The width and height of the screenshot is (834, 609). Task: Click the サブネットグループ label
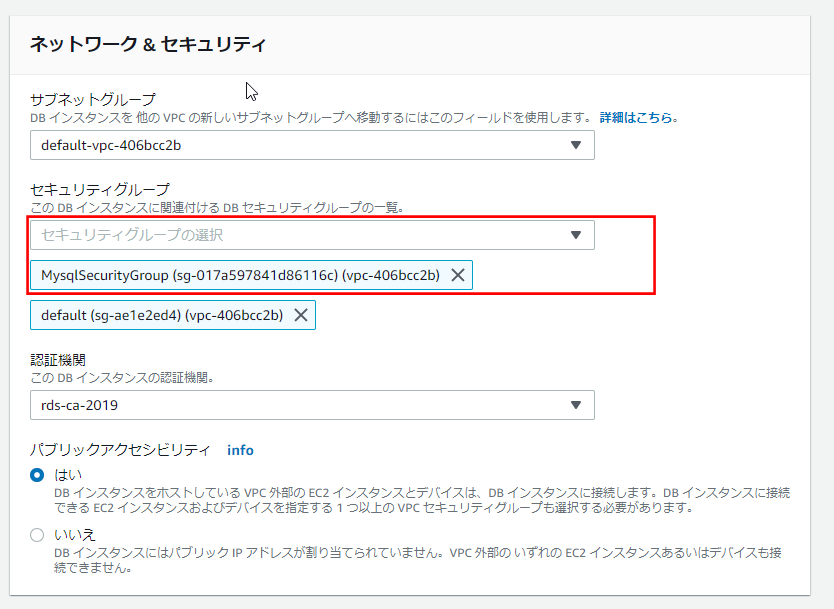tap(93, 99)
